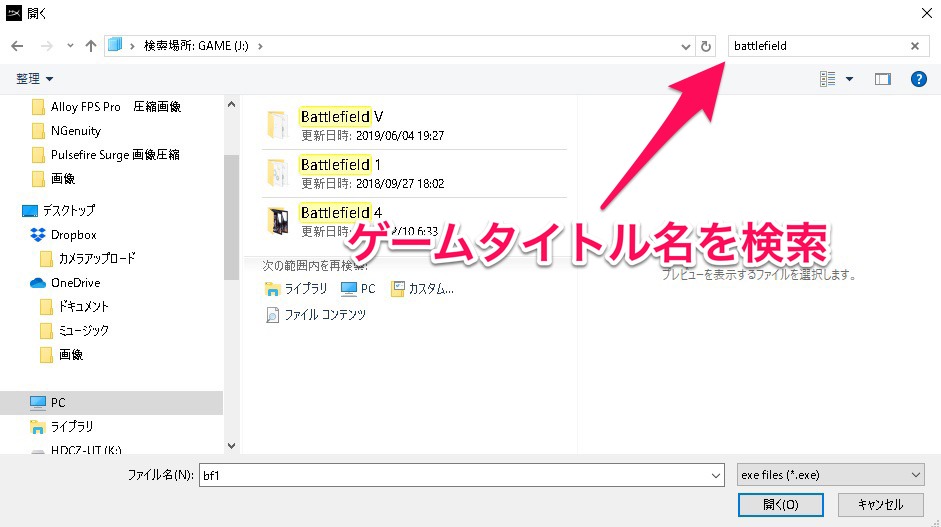Click the address bar location icon
This screenshot has width=941, height=527.
[x=115, y=45]
